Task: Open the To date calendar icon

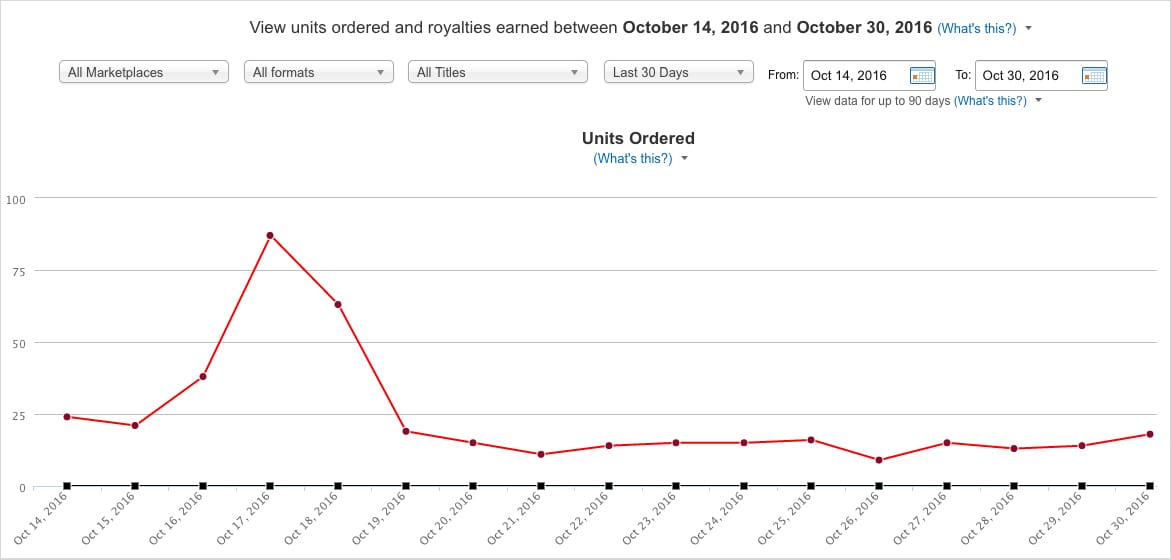Action: pyautogui.click(x=1094, y=75)
